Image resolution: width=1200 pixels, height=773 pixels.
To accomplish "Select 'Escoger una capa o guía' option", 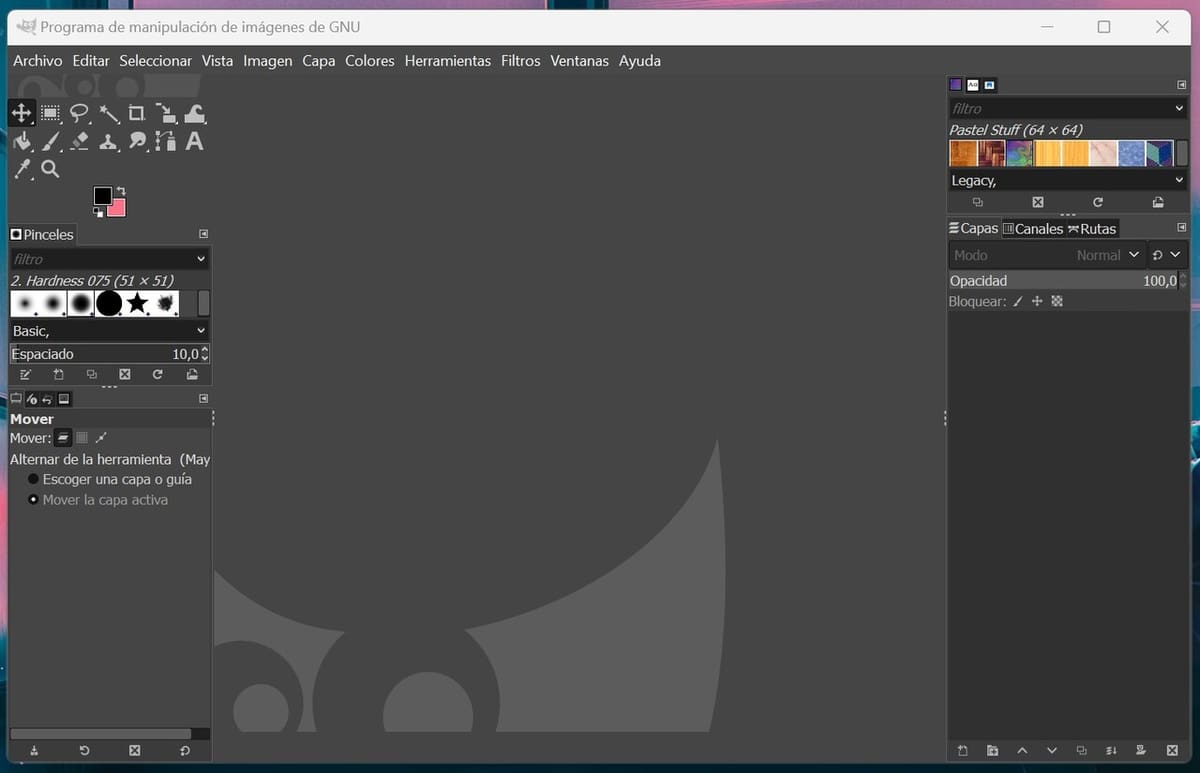I will click(x=109, y=479).
